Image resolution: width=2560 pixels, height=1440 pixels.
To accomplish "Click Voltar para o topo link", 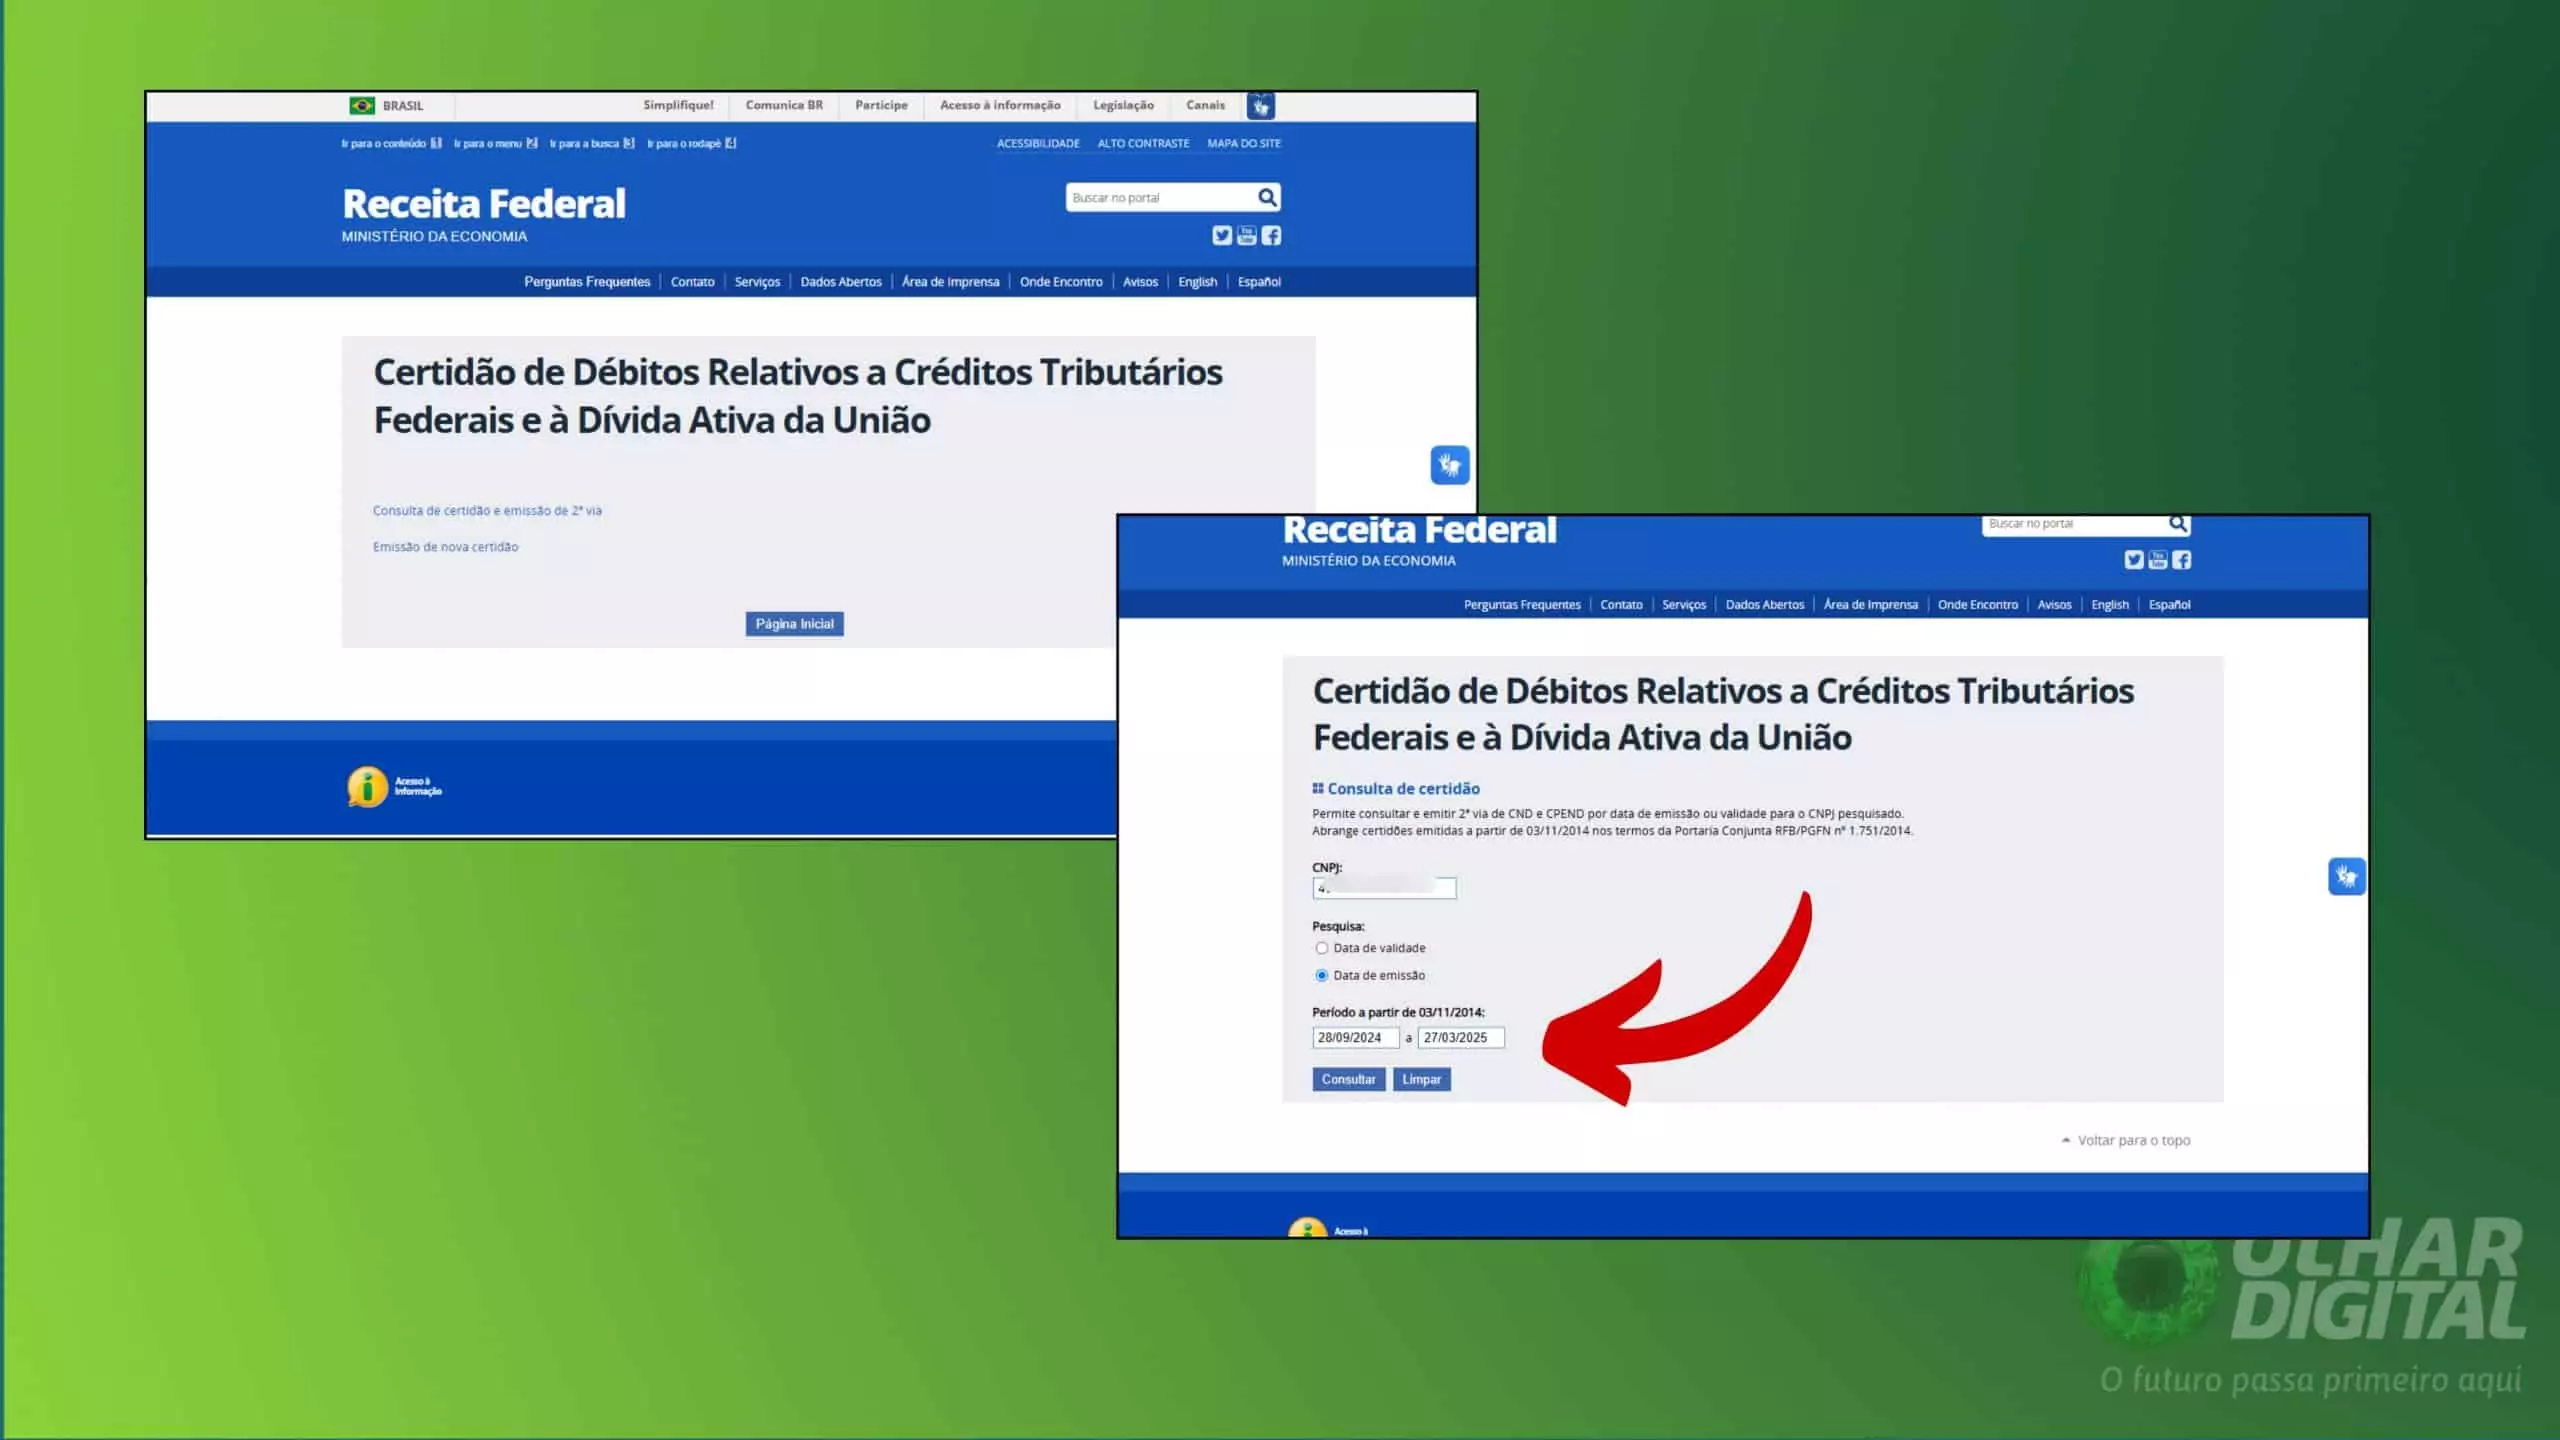I will click(x=2126, y=1140).
